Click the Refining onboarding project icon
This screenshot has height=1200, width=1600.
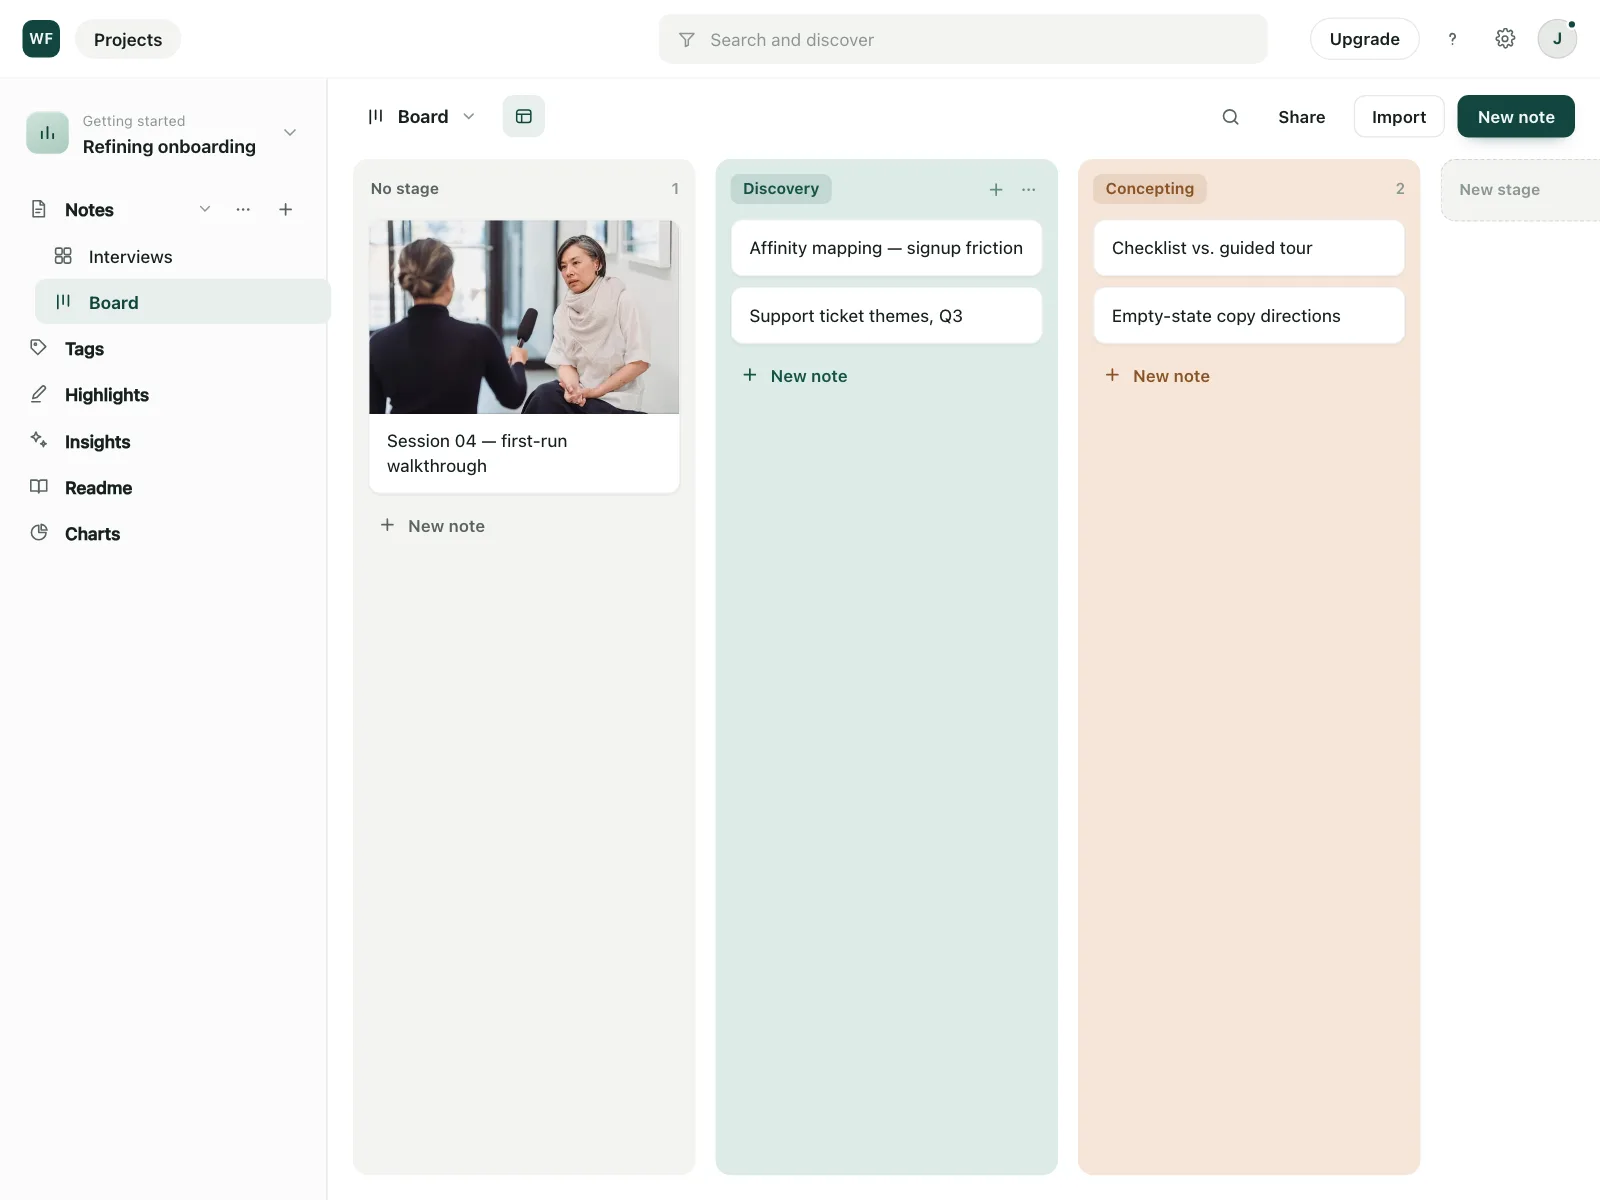[x=47, y=133]
